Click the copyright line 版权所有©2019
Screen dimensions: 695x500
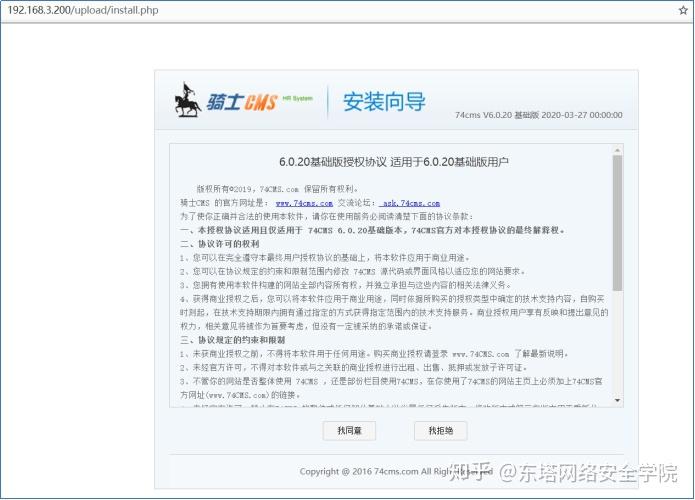point(277,189)
